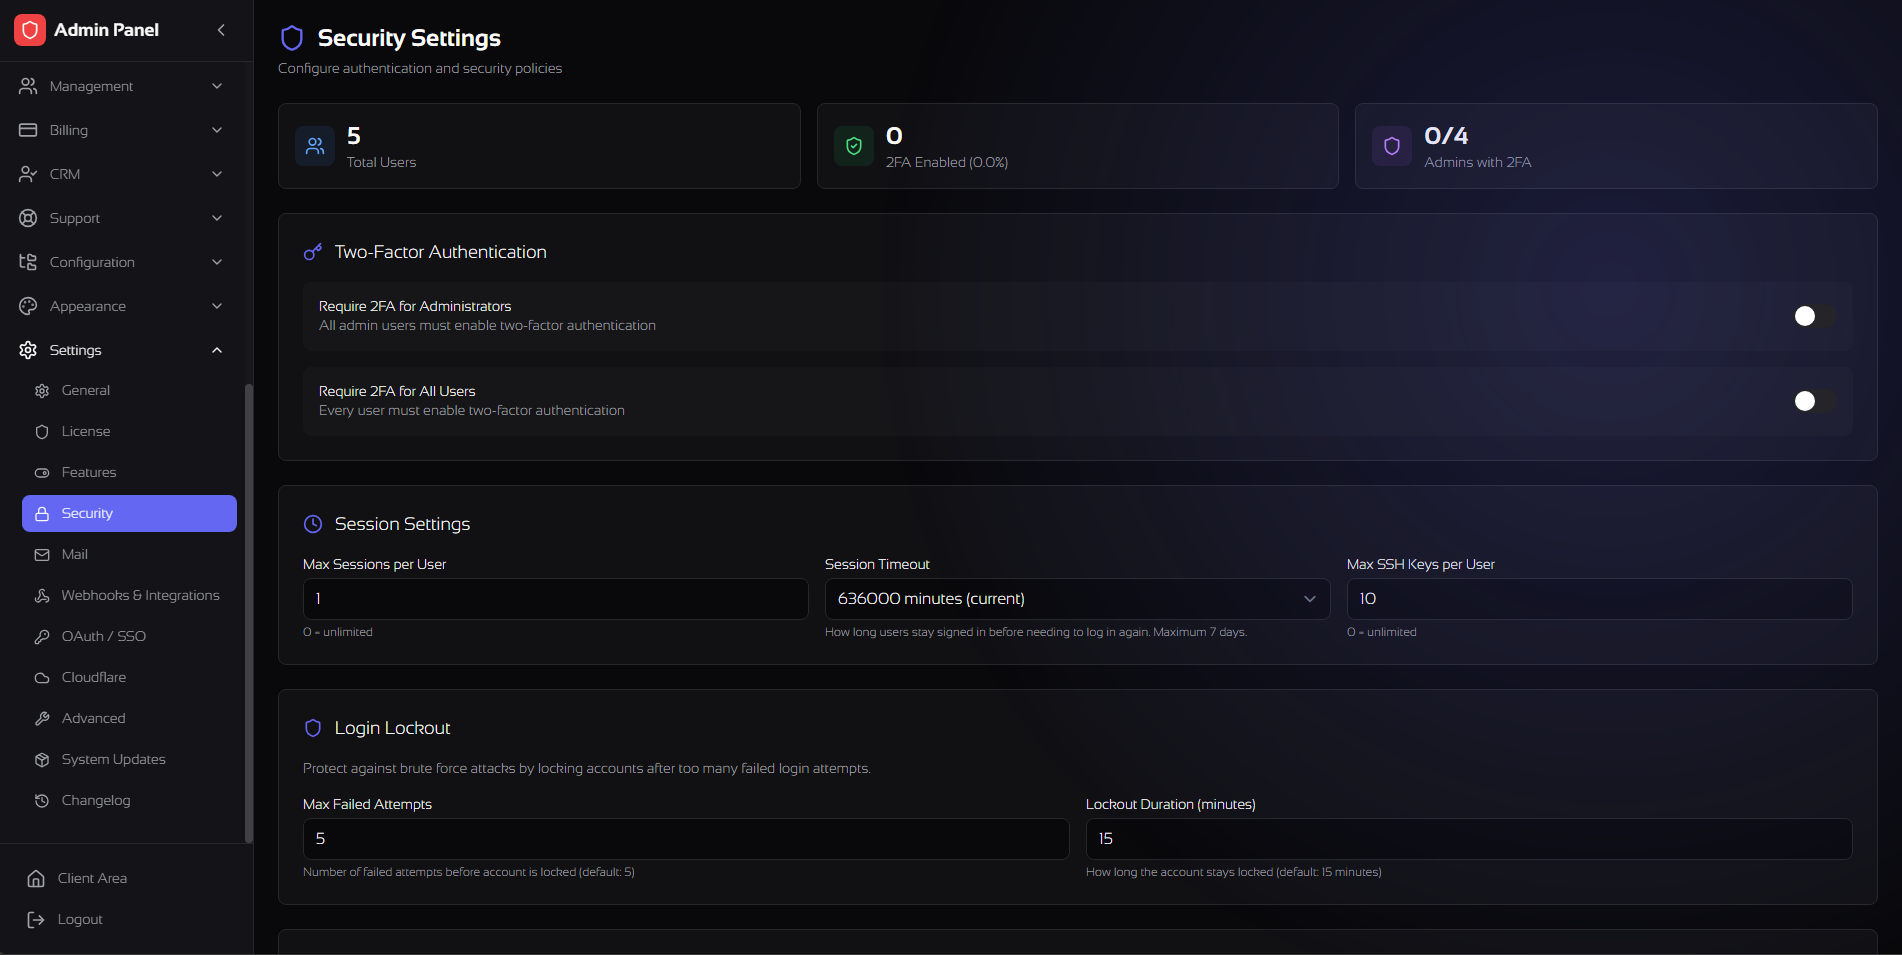
Task: Expand the CRM menu chevron
Action: pos(217,174)
